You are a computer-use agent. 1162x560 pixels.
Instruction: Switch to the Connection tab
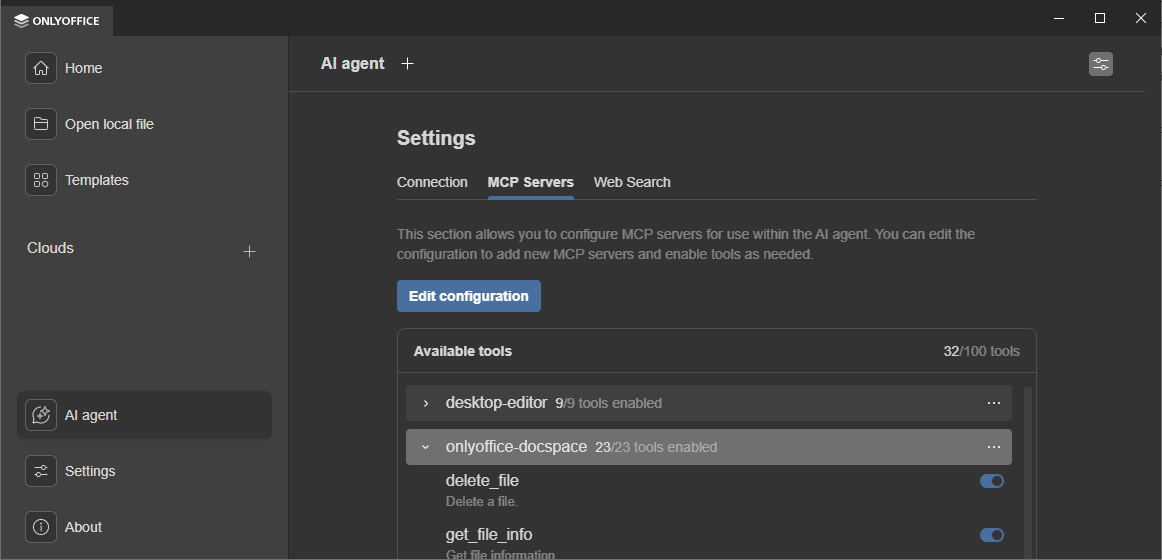pyautogui.click(x=432, y=182)
